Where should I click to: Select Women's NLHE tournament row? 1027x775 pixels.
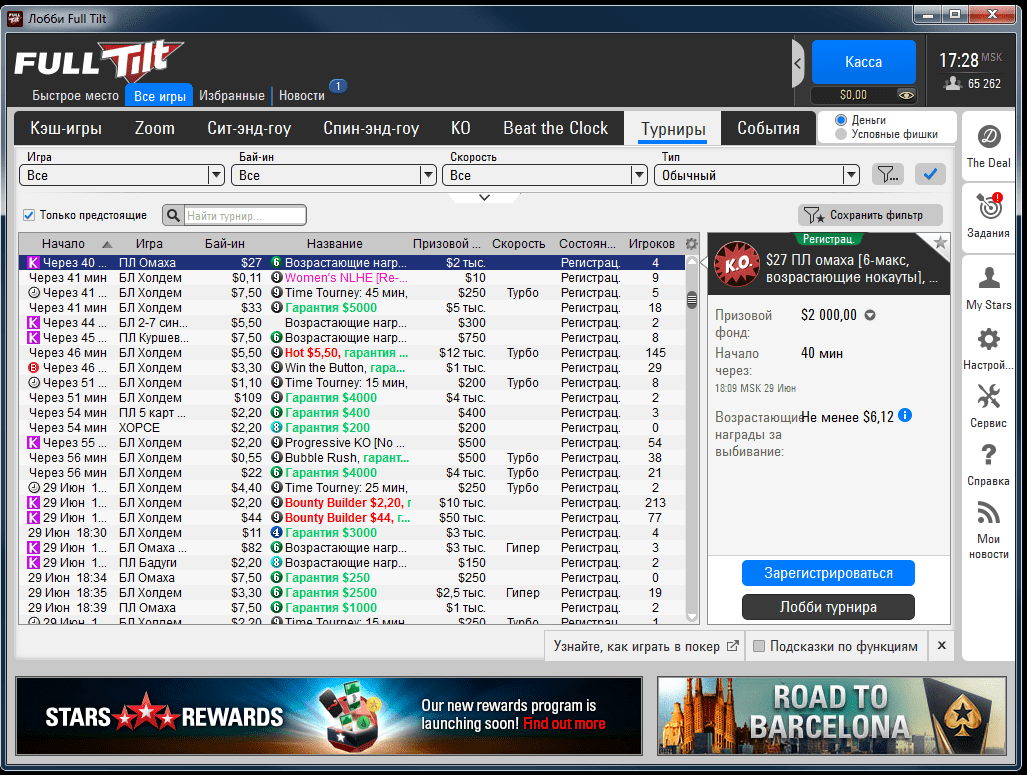pyautogui.click(x=352, y=278)
